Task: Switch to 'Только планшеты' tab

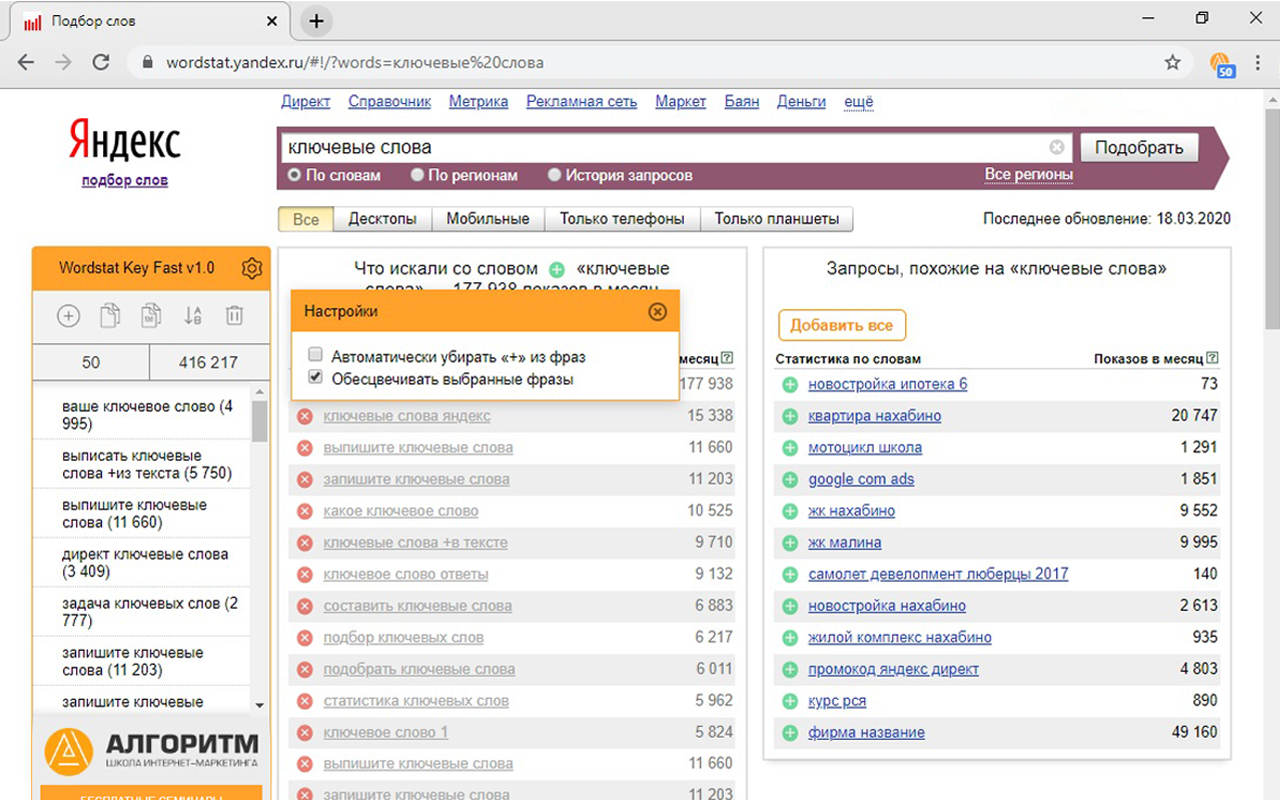Action: tap(777, 219)
